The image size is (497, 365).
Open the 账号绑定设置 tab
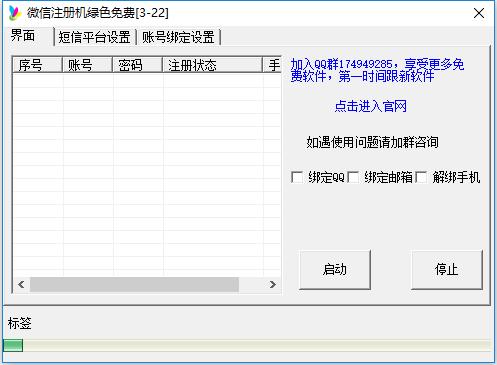[x=178, y=37]
